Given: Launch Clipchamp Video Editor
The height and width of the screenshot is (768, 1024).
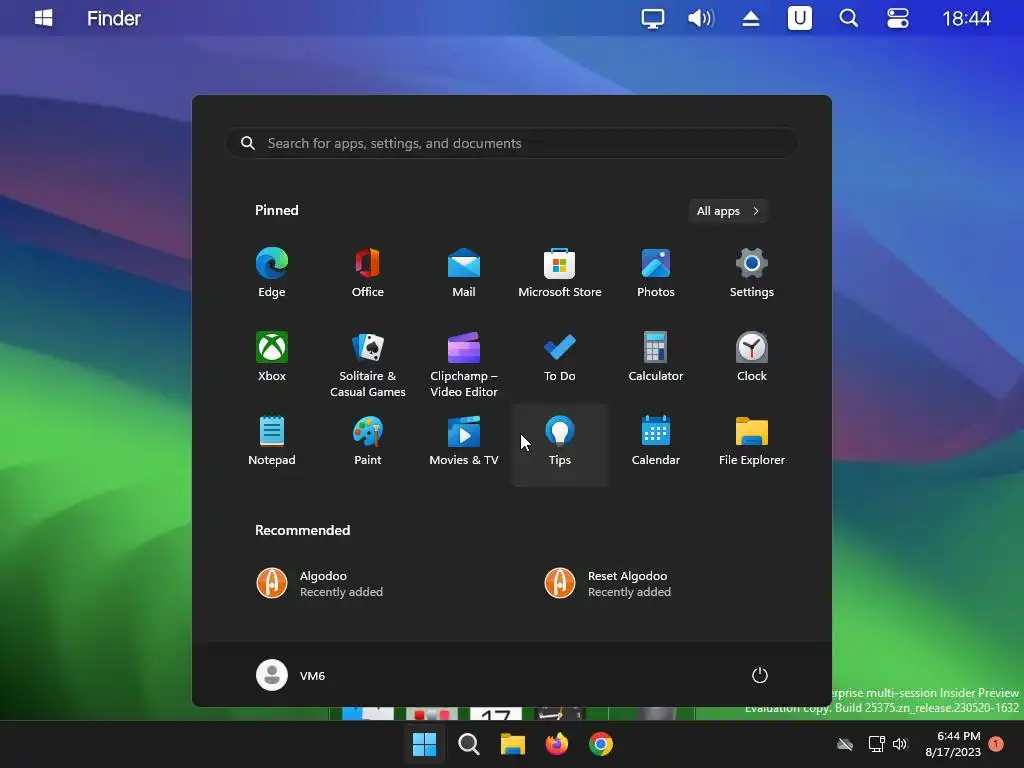Looking at the screenshot, I should 464,364.
